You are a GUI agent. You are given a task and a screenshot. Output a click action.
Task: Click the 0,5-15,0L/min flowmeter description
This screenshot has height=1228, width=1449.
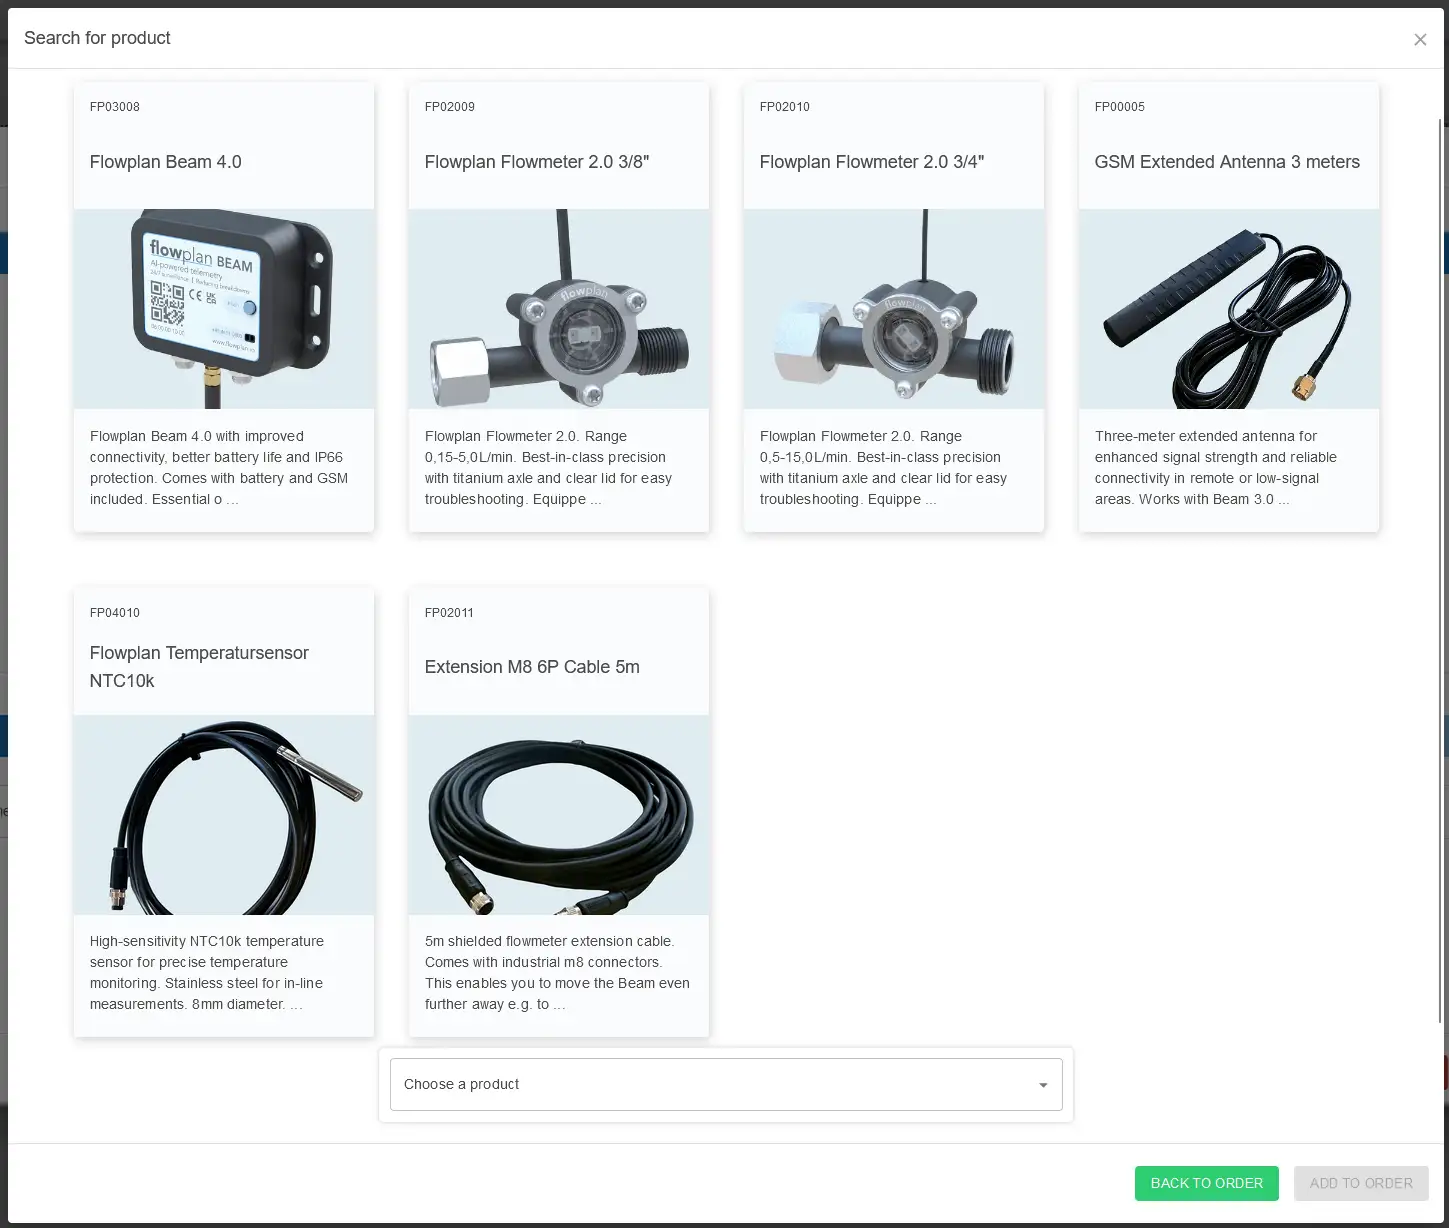point(883,468)
